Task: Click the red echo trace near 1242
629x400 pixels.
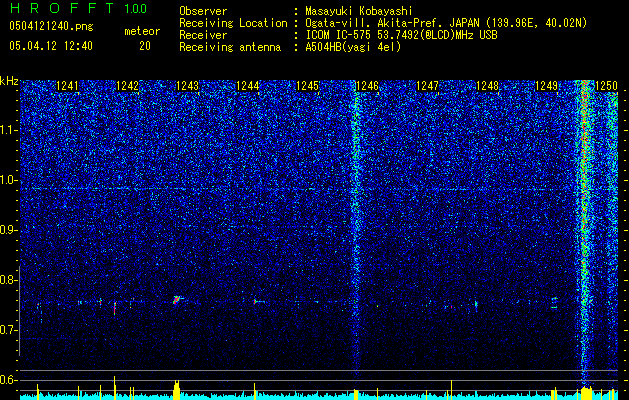Action: (114, 308)
